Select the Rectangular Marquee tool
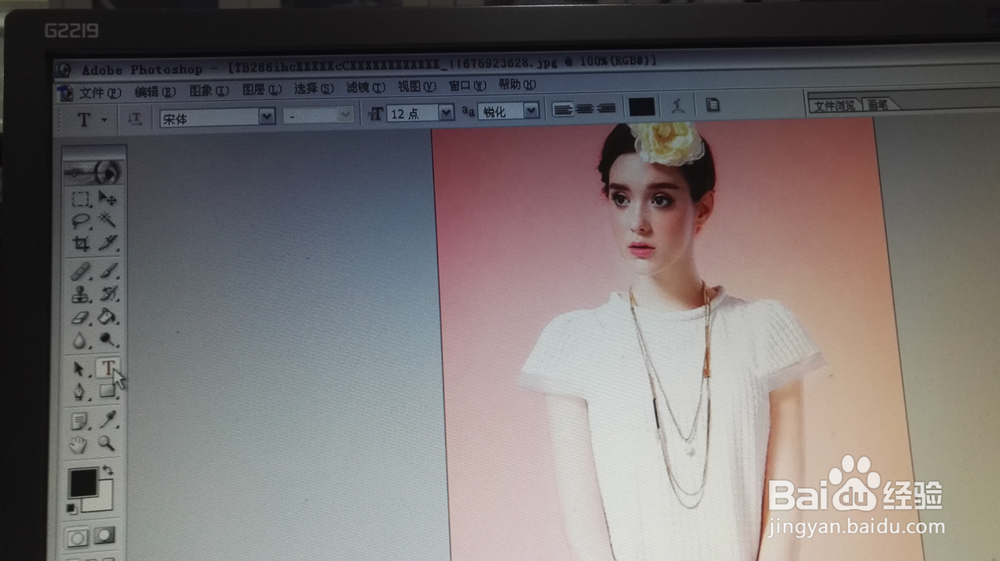The width and height of the screenshot is (1000, 561). pyautogui.click(x=80, y=199)
